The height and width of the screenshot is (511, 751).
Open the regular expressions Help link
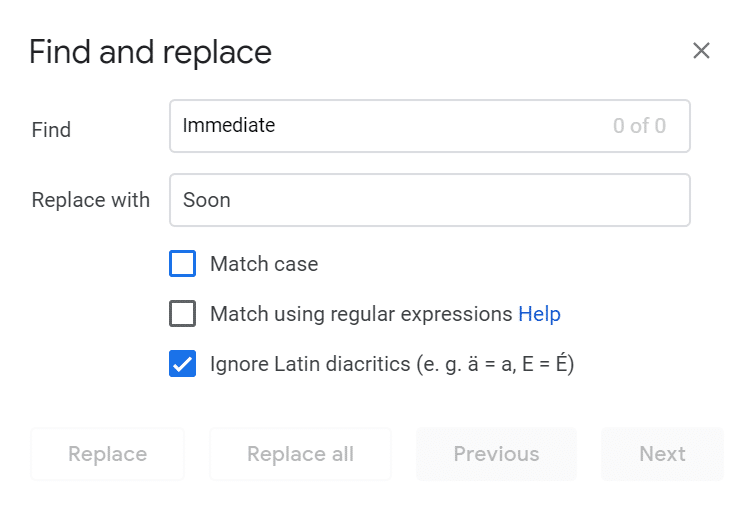(539, 314)
